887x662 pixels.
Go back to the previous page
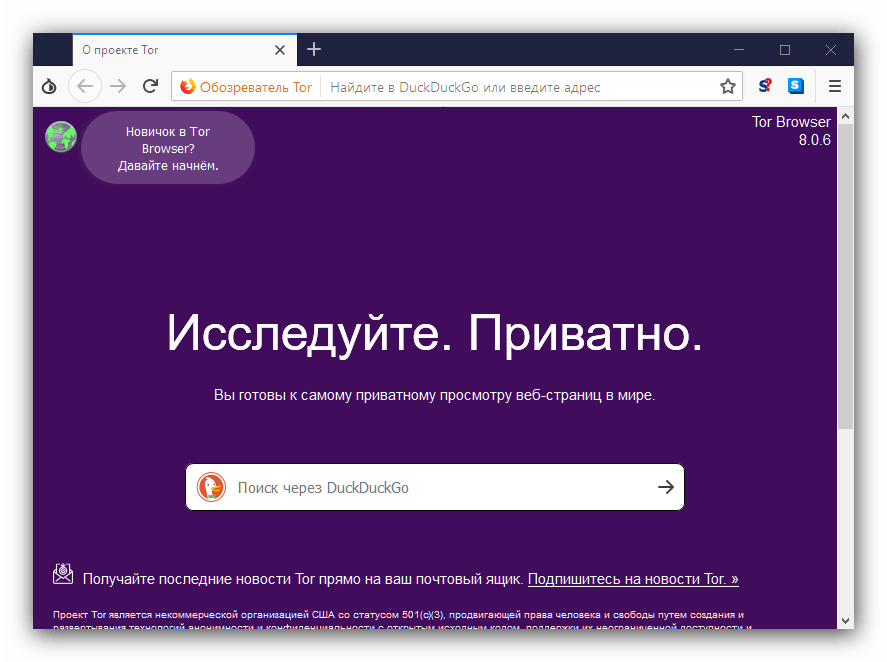[85, 87]
